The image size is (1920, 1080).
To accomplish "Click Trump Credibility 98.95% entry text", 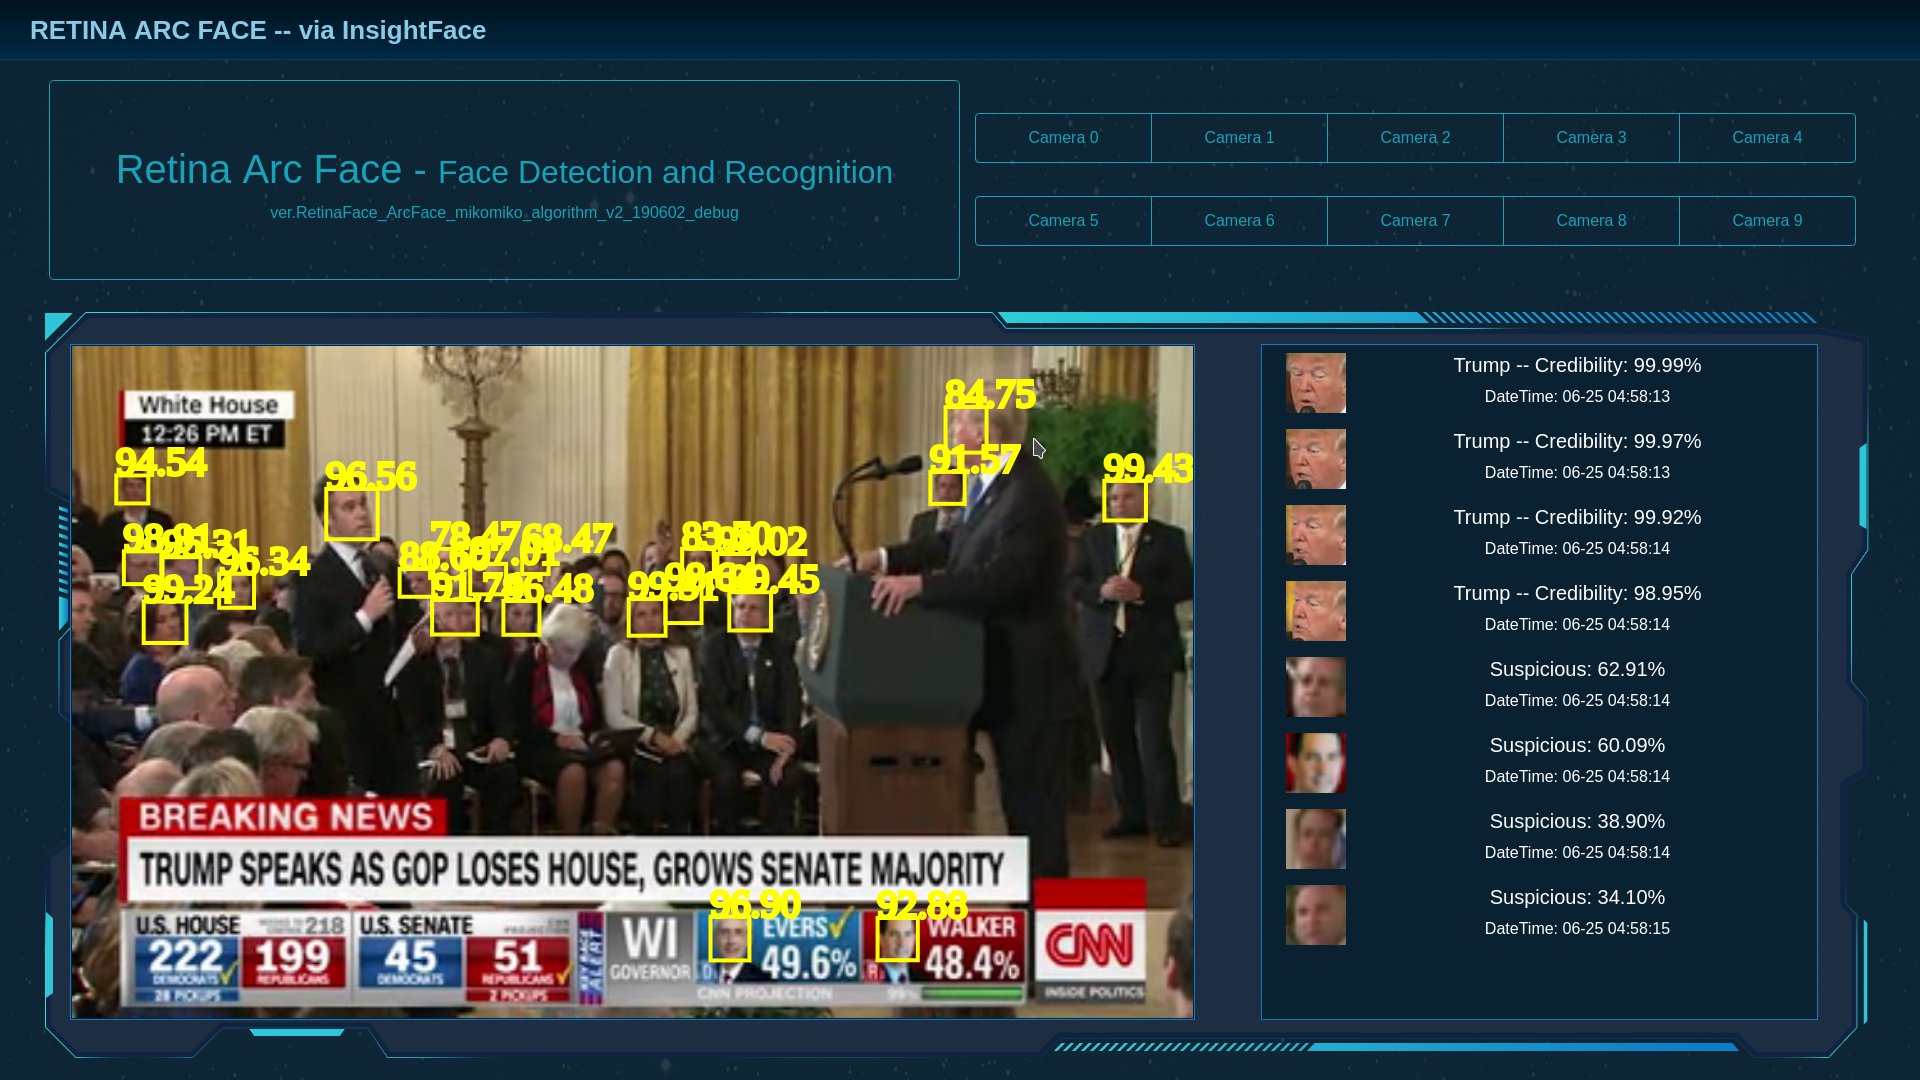I will [x=1576, y=593].
